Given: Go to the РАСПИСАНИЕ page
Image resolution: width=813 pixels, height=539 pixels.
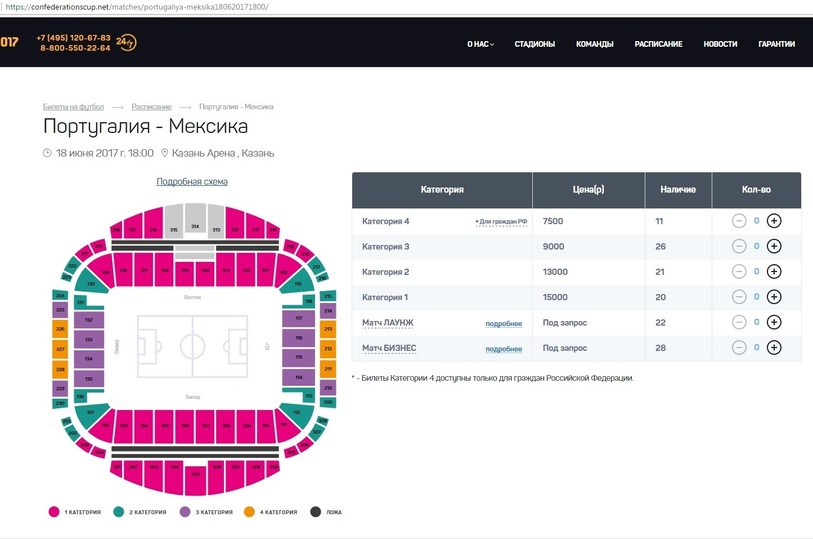Looking at the screenshot, I should [x=658, y=44].
